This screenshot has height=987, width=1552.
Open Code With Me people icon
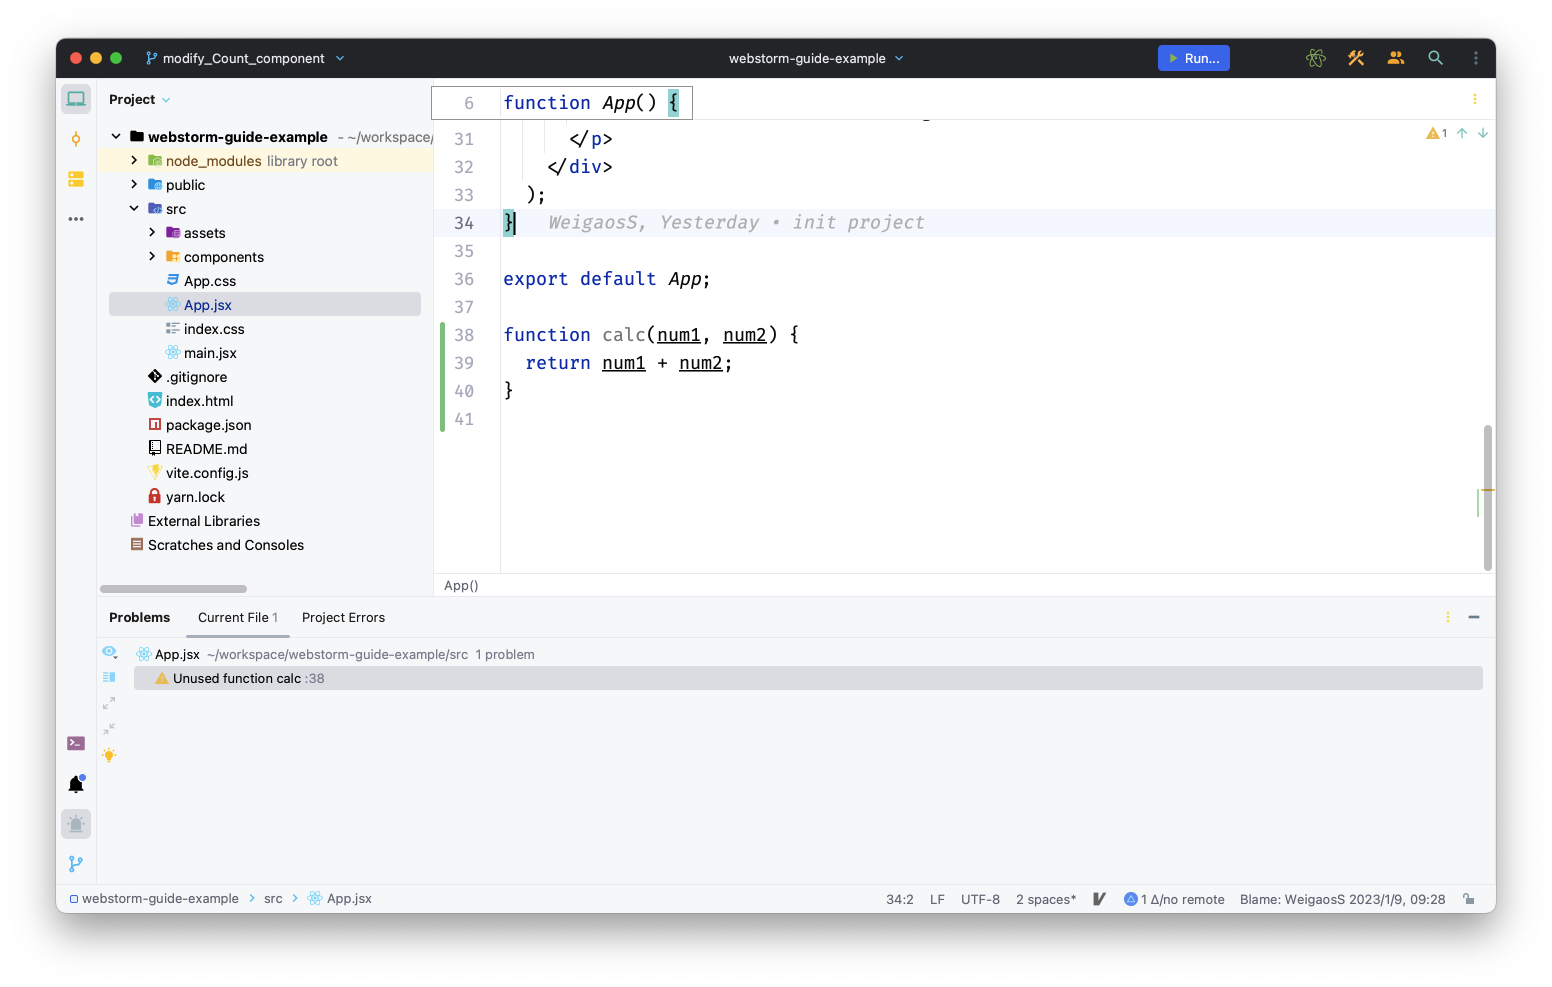[1395, 58]
